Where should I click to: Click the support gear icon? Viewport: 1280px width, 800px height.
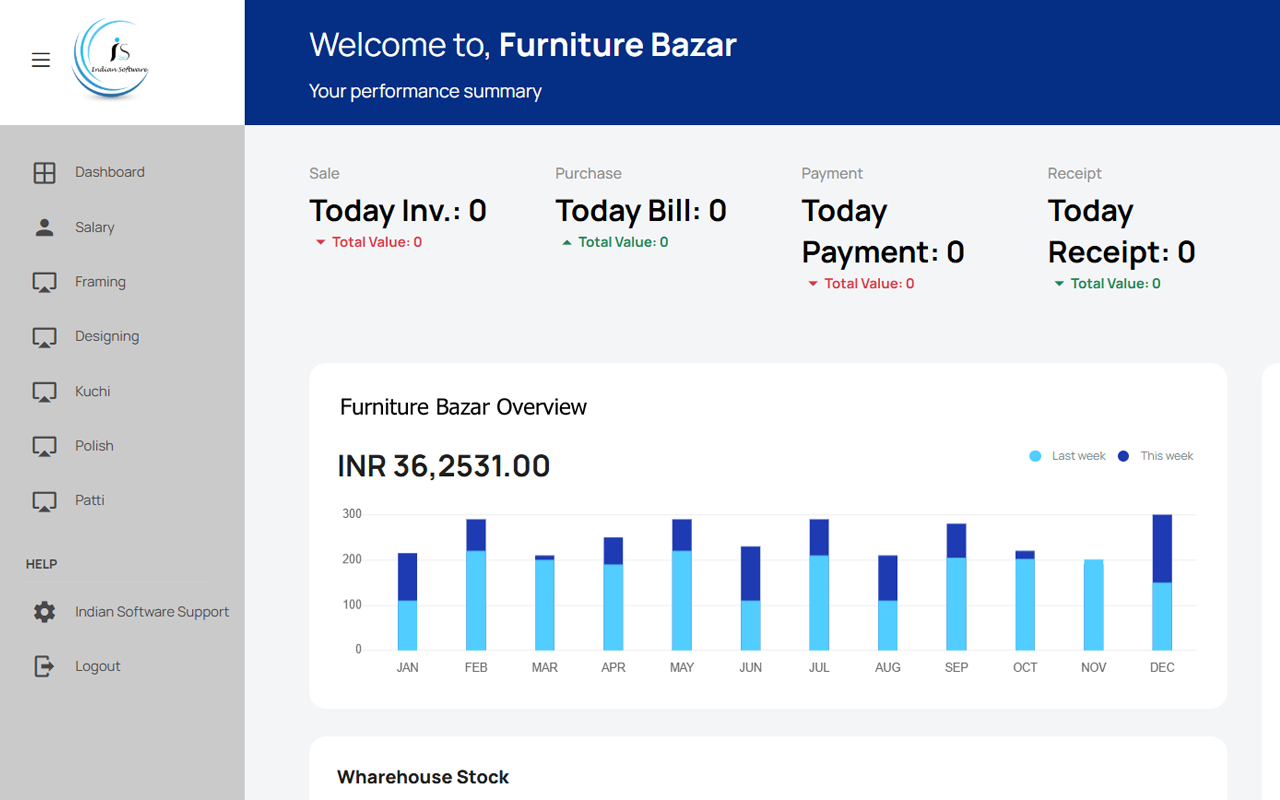pos(44,612)
